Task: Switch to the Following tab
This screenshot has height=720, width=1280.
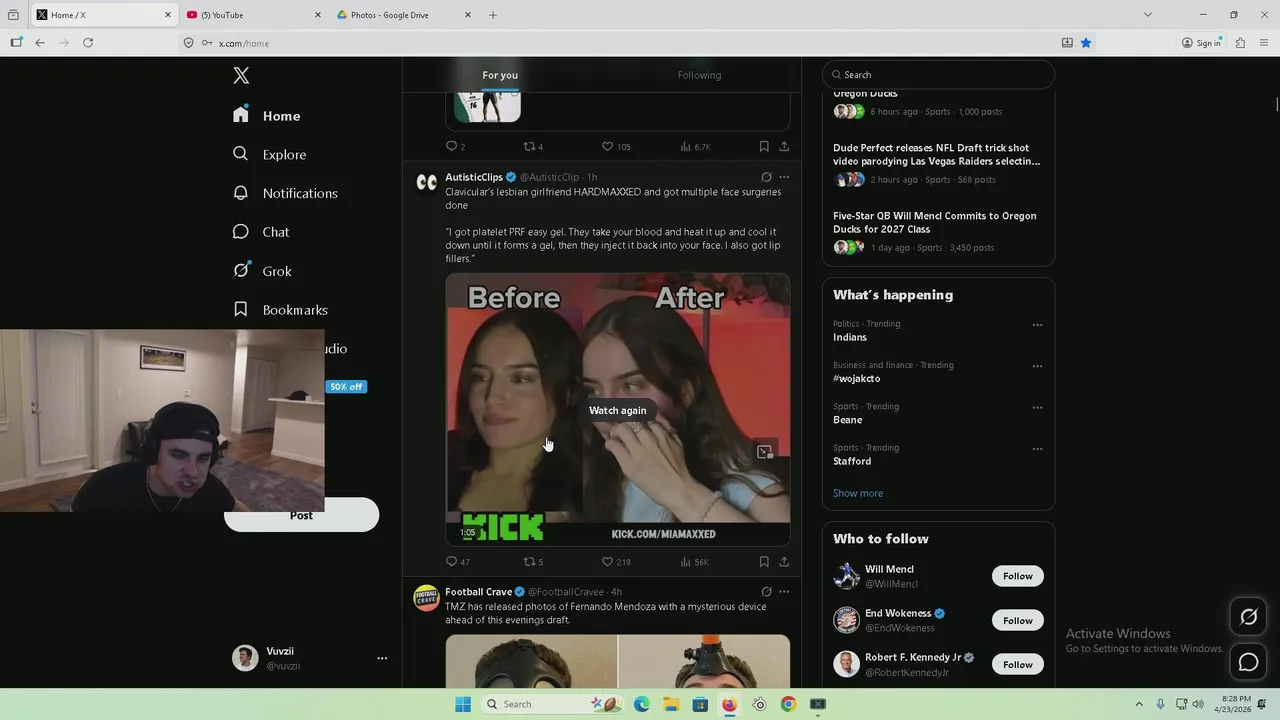Action: click(x=699, y=75)
